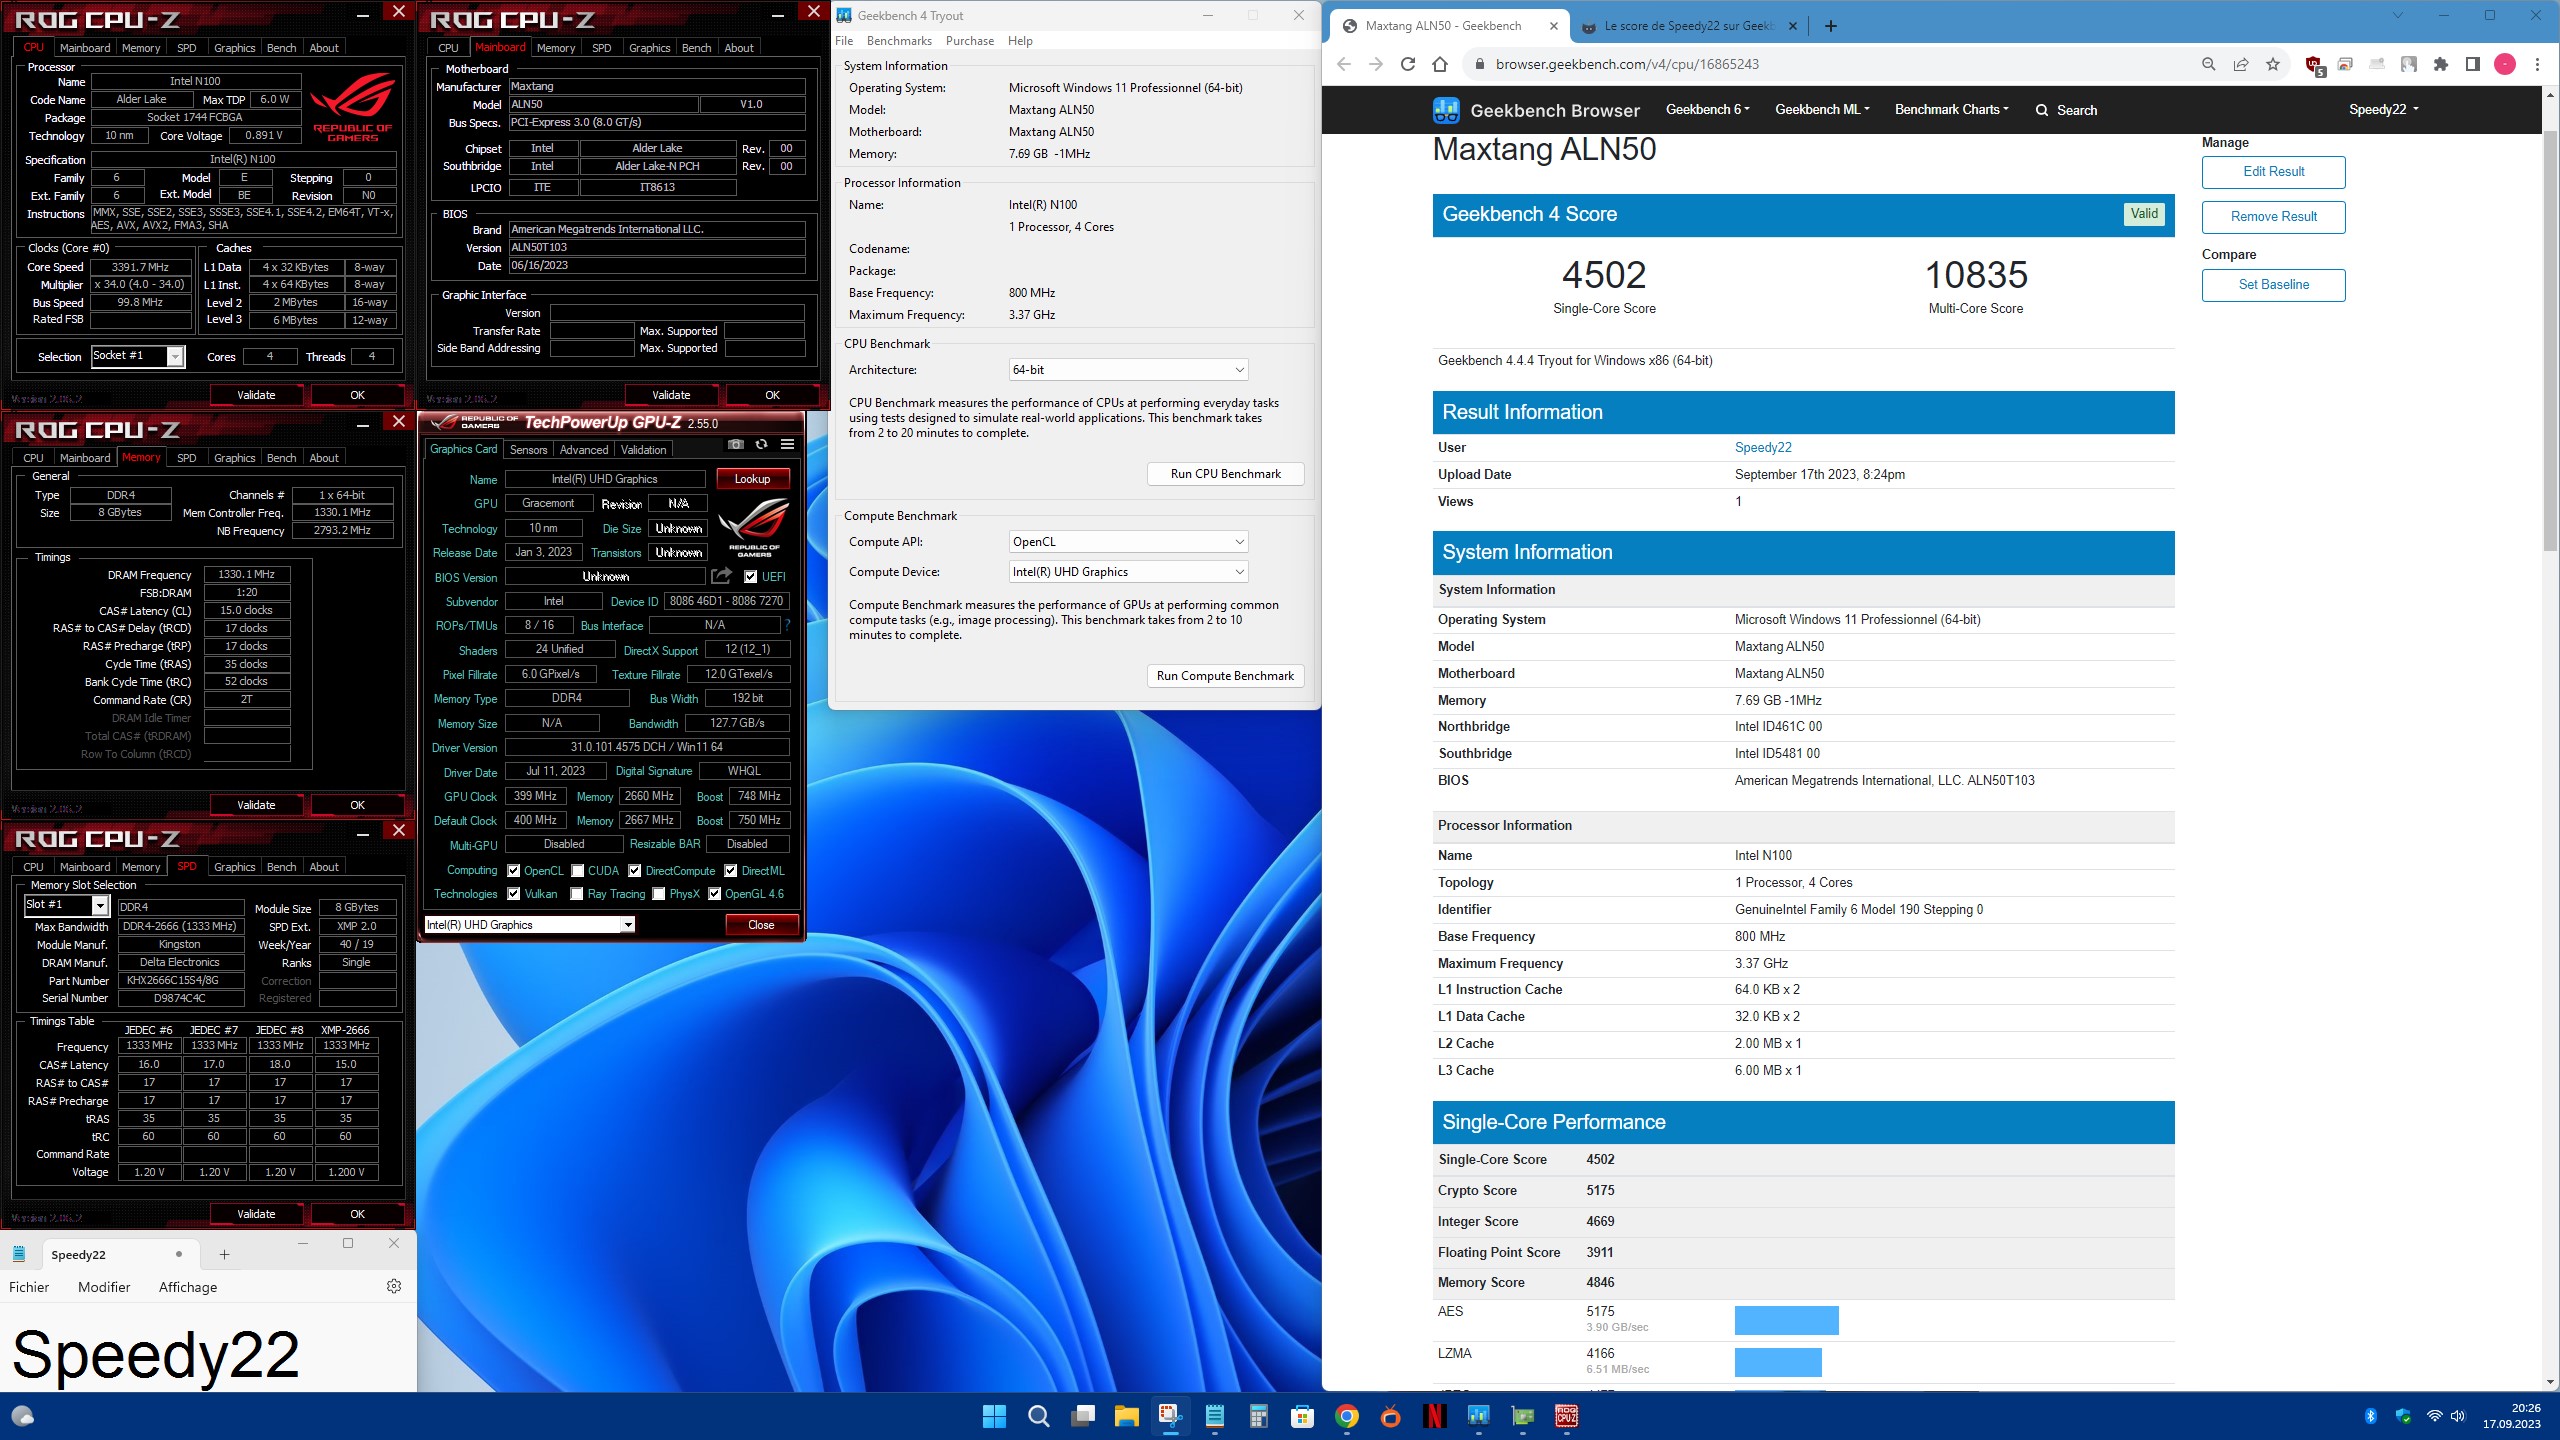Click Run Compute Benchmark button

click(x=1225, y=676)
